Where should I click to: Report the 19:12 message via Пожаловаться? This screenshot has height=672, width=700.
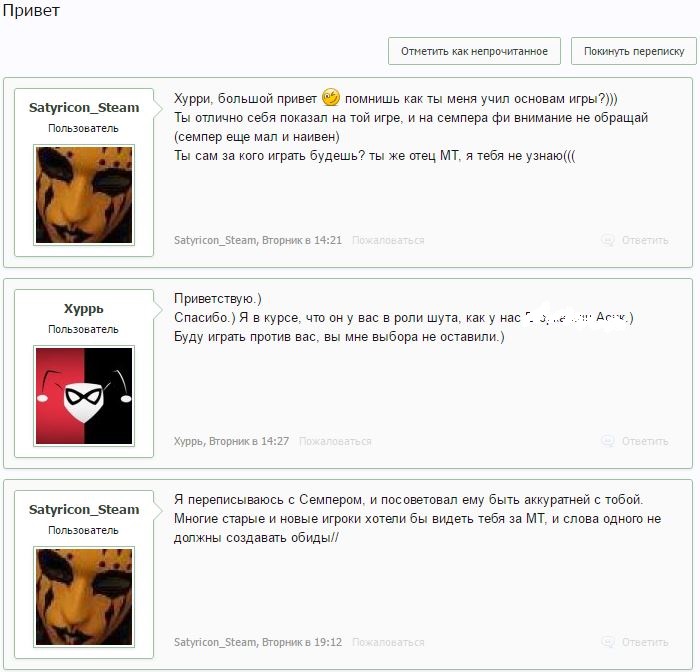[388, 642]
